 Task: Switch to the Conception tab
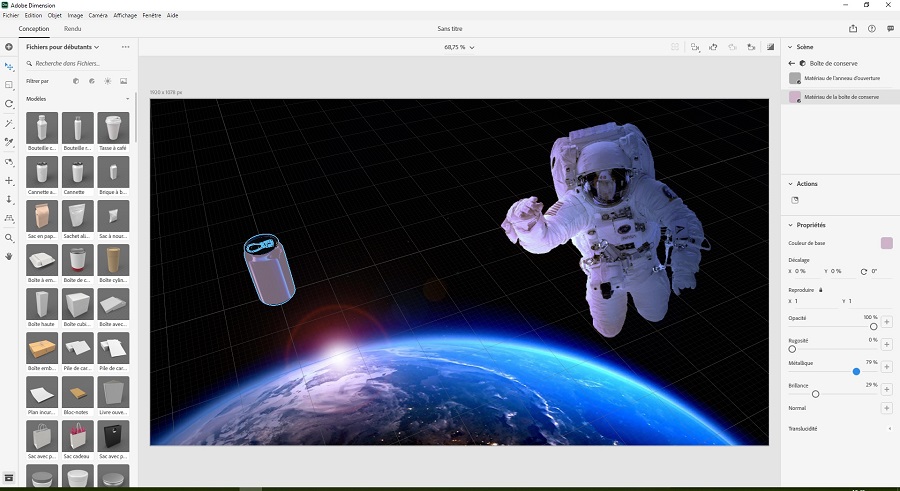34,29
